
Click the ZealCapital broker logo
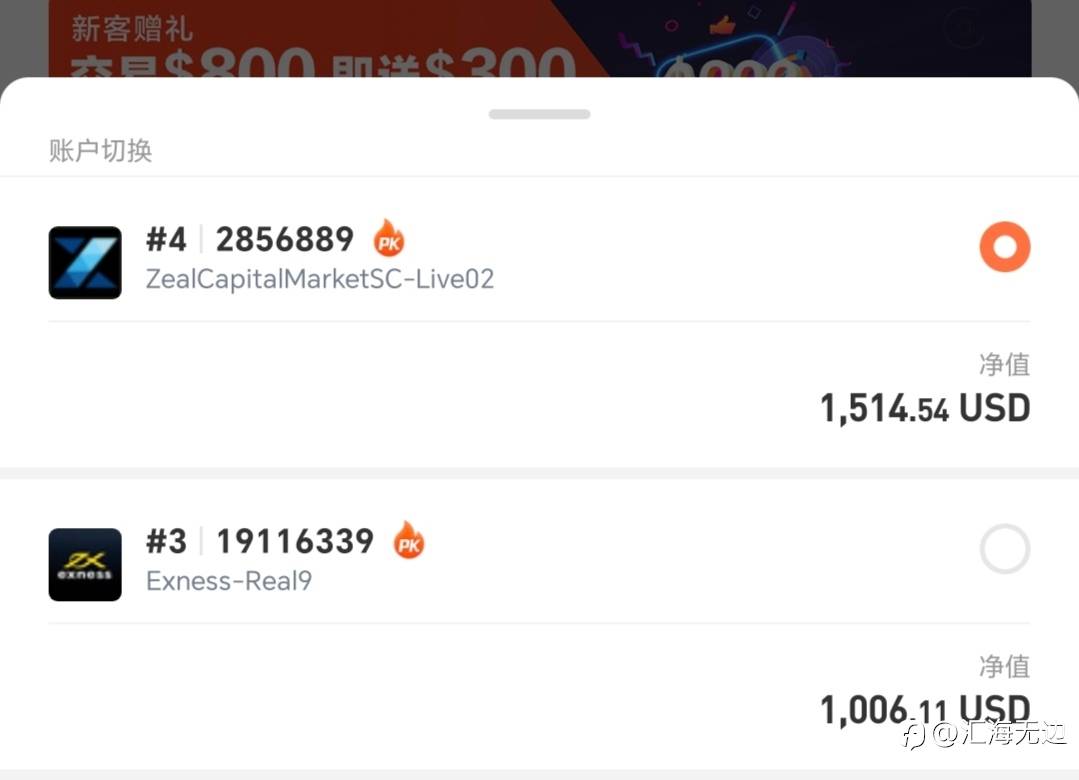click(x=85, y=262)
